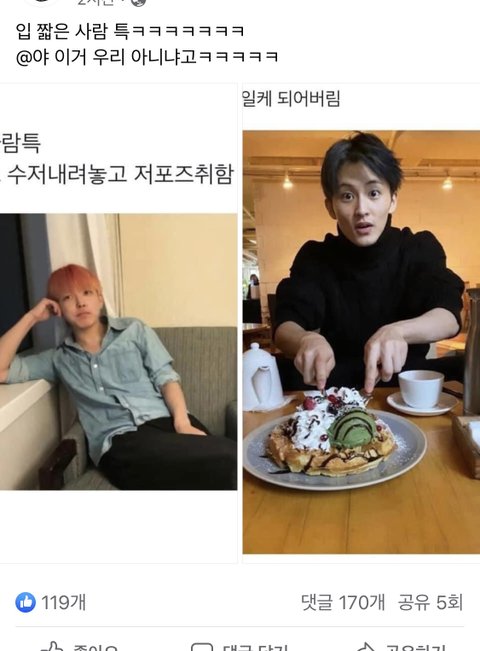Tap the share arrow icon

click(x=365, y=647)
